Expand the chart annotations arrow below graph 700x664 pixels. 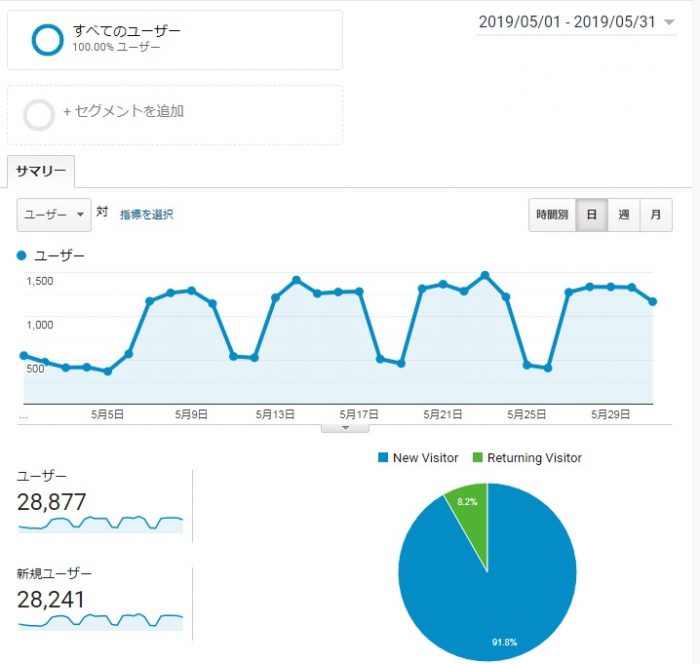click(x=345, y=427)
